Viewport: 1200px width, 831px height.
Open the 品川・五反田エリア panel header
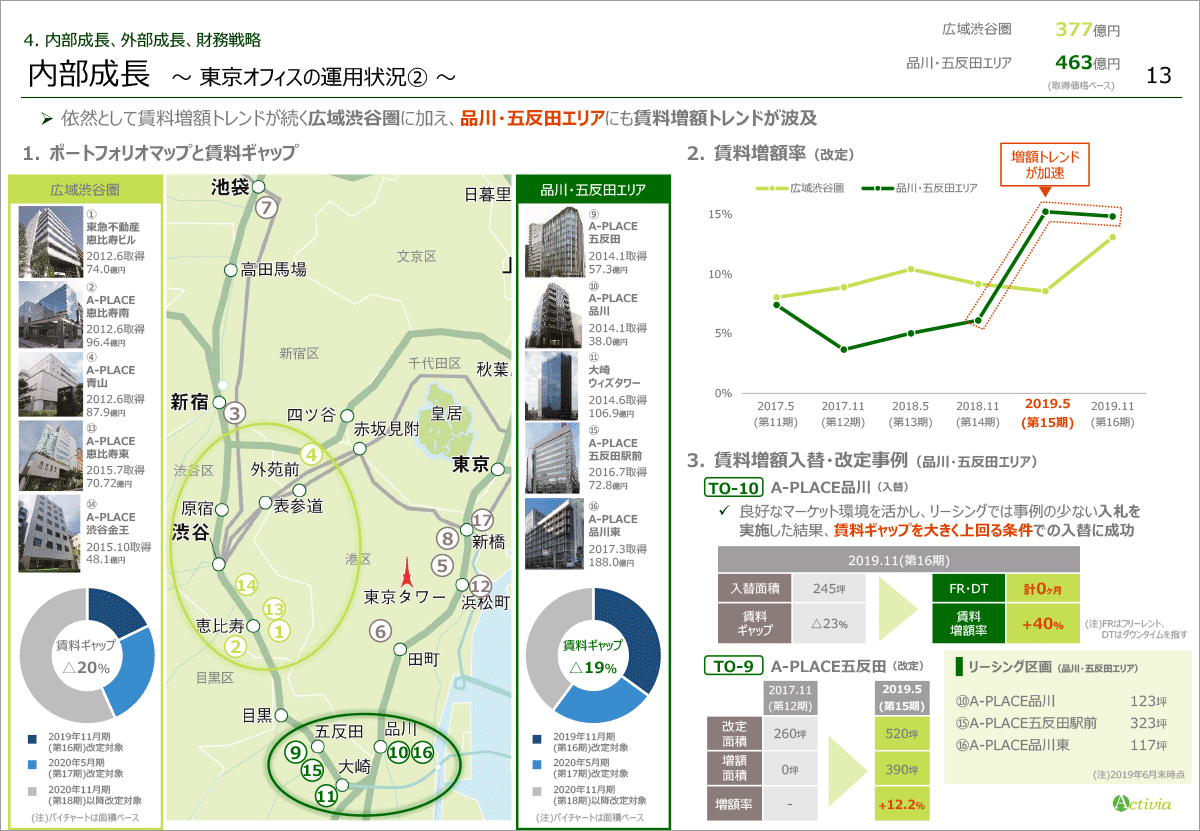[x=593, y=189]
